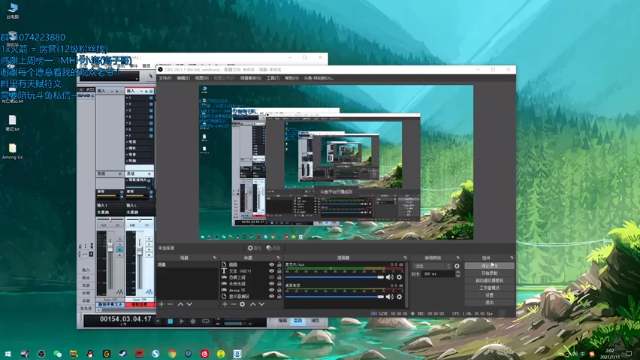Image resolution: width=640 pixels, height=360 pixels.
Task: Move the scene up with the arrow
Action: click(180, 304)
